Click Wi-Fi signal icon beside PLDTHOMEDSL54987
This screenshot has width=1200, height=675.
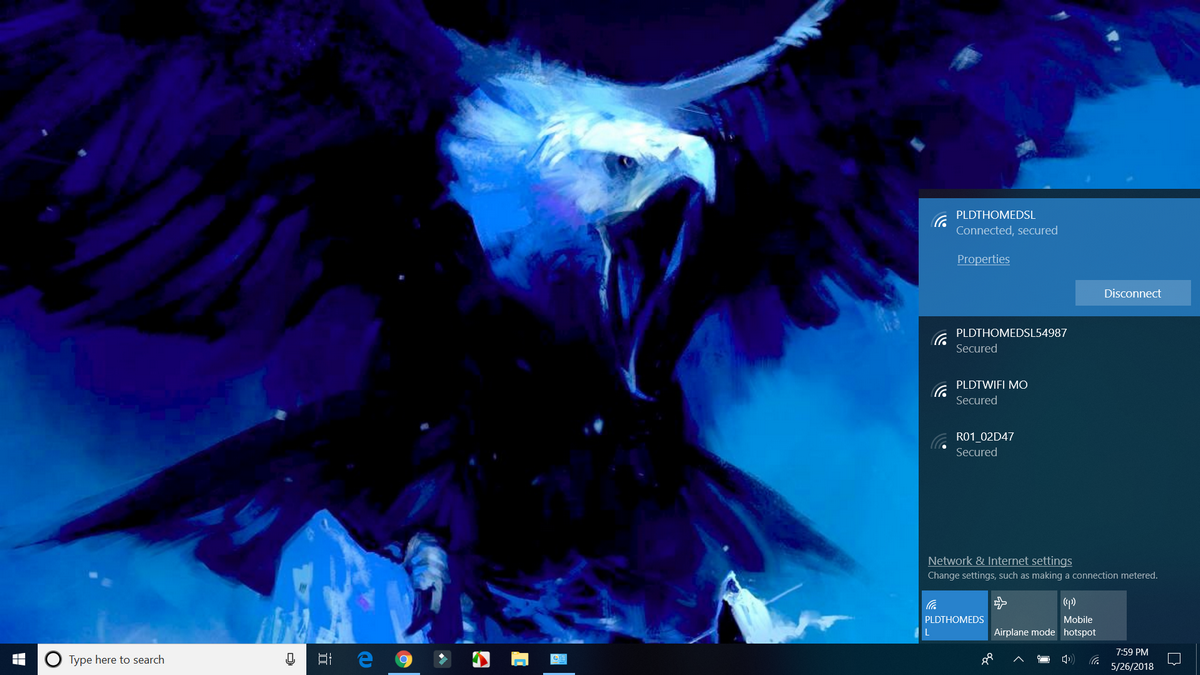(939, 339)
